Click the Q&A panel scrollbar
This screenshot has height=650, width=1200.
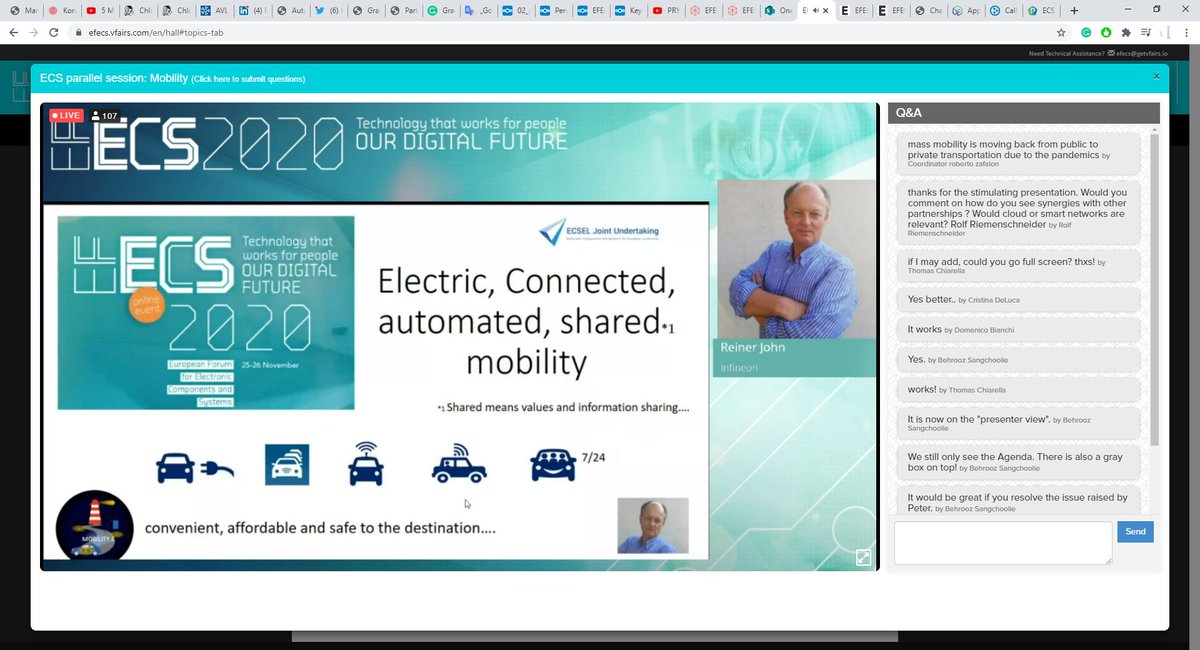pyautogui.click(x=1155, y=290)
